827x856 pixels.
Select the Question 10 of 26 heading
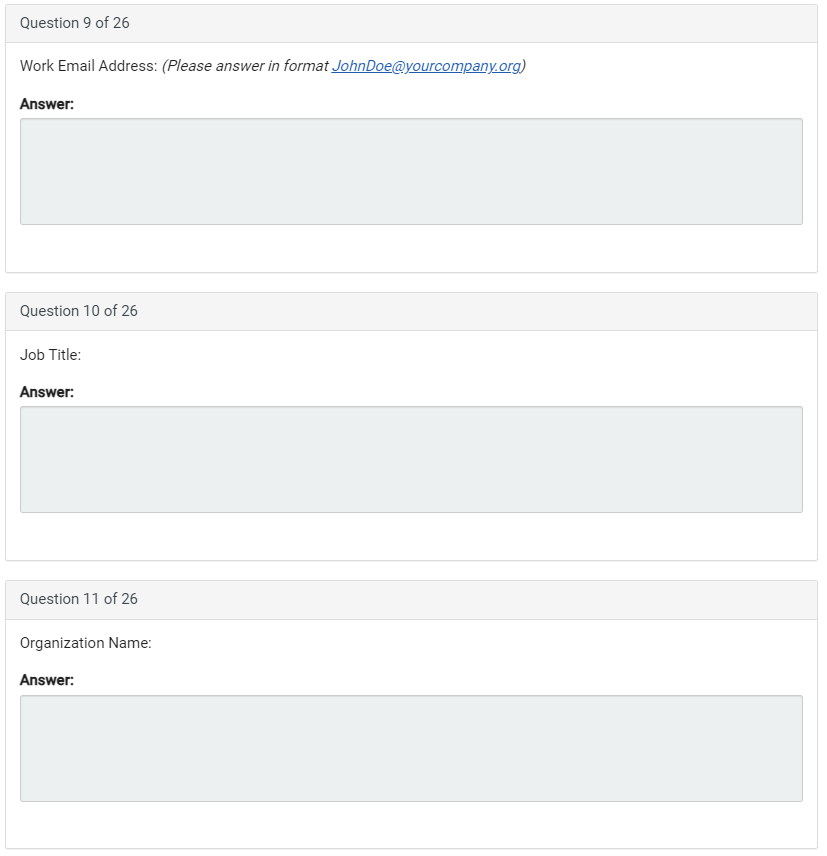click(x=79, y=311)
